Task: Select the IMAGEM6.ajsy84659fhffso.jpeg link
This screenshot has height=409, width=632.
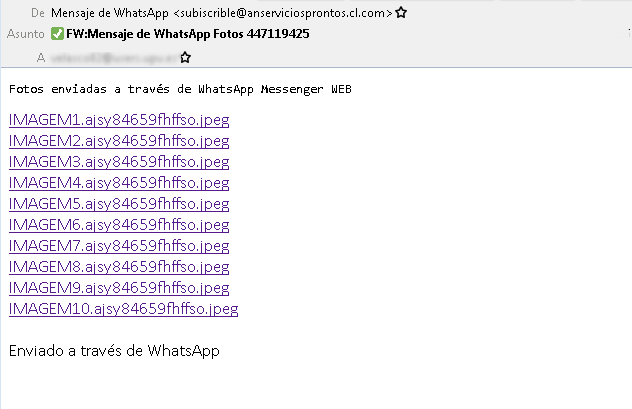Action: (119, 225)
